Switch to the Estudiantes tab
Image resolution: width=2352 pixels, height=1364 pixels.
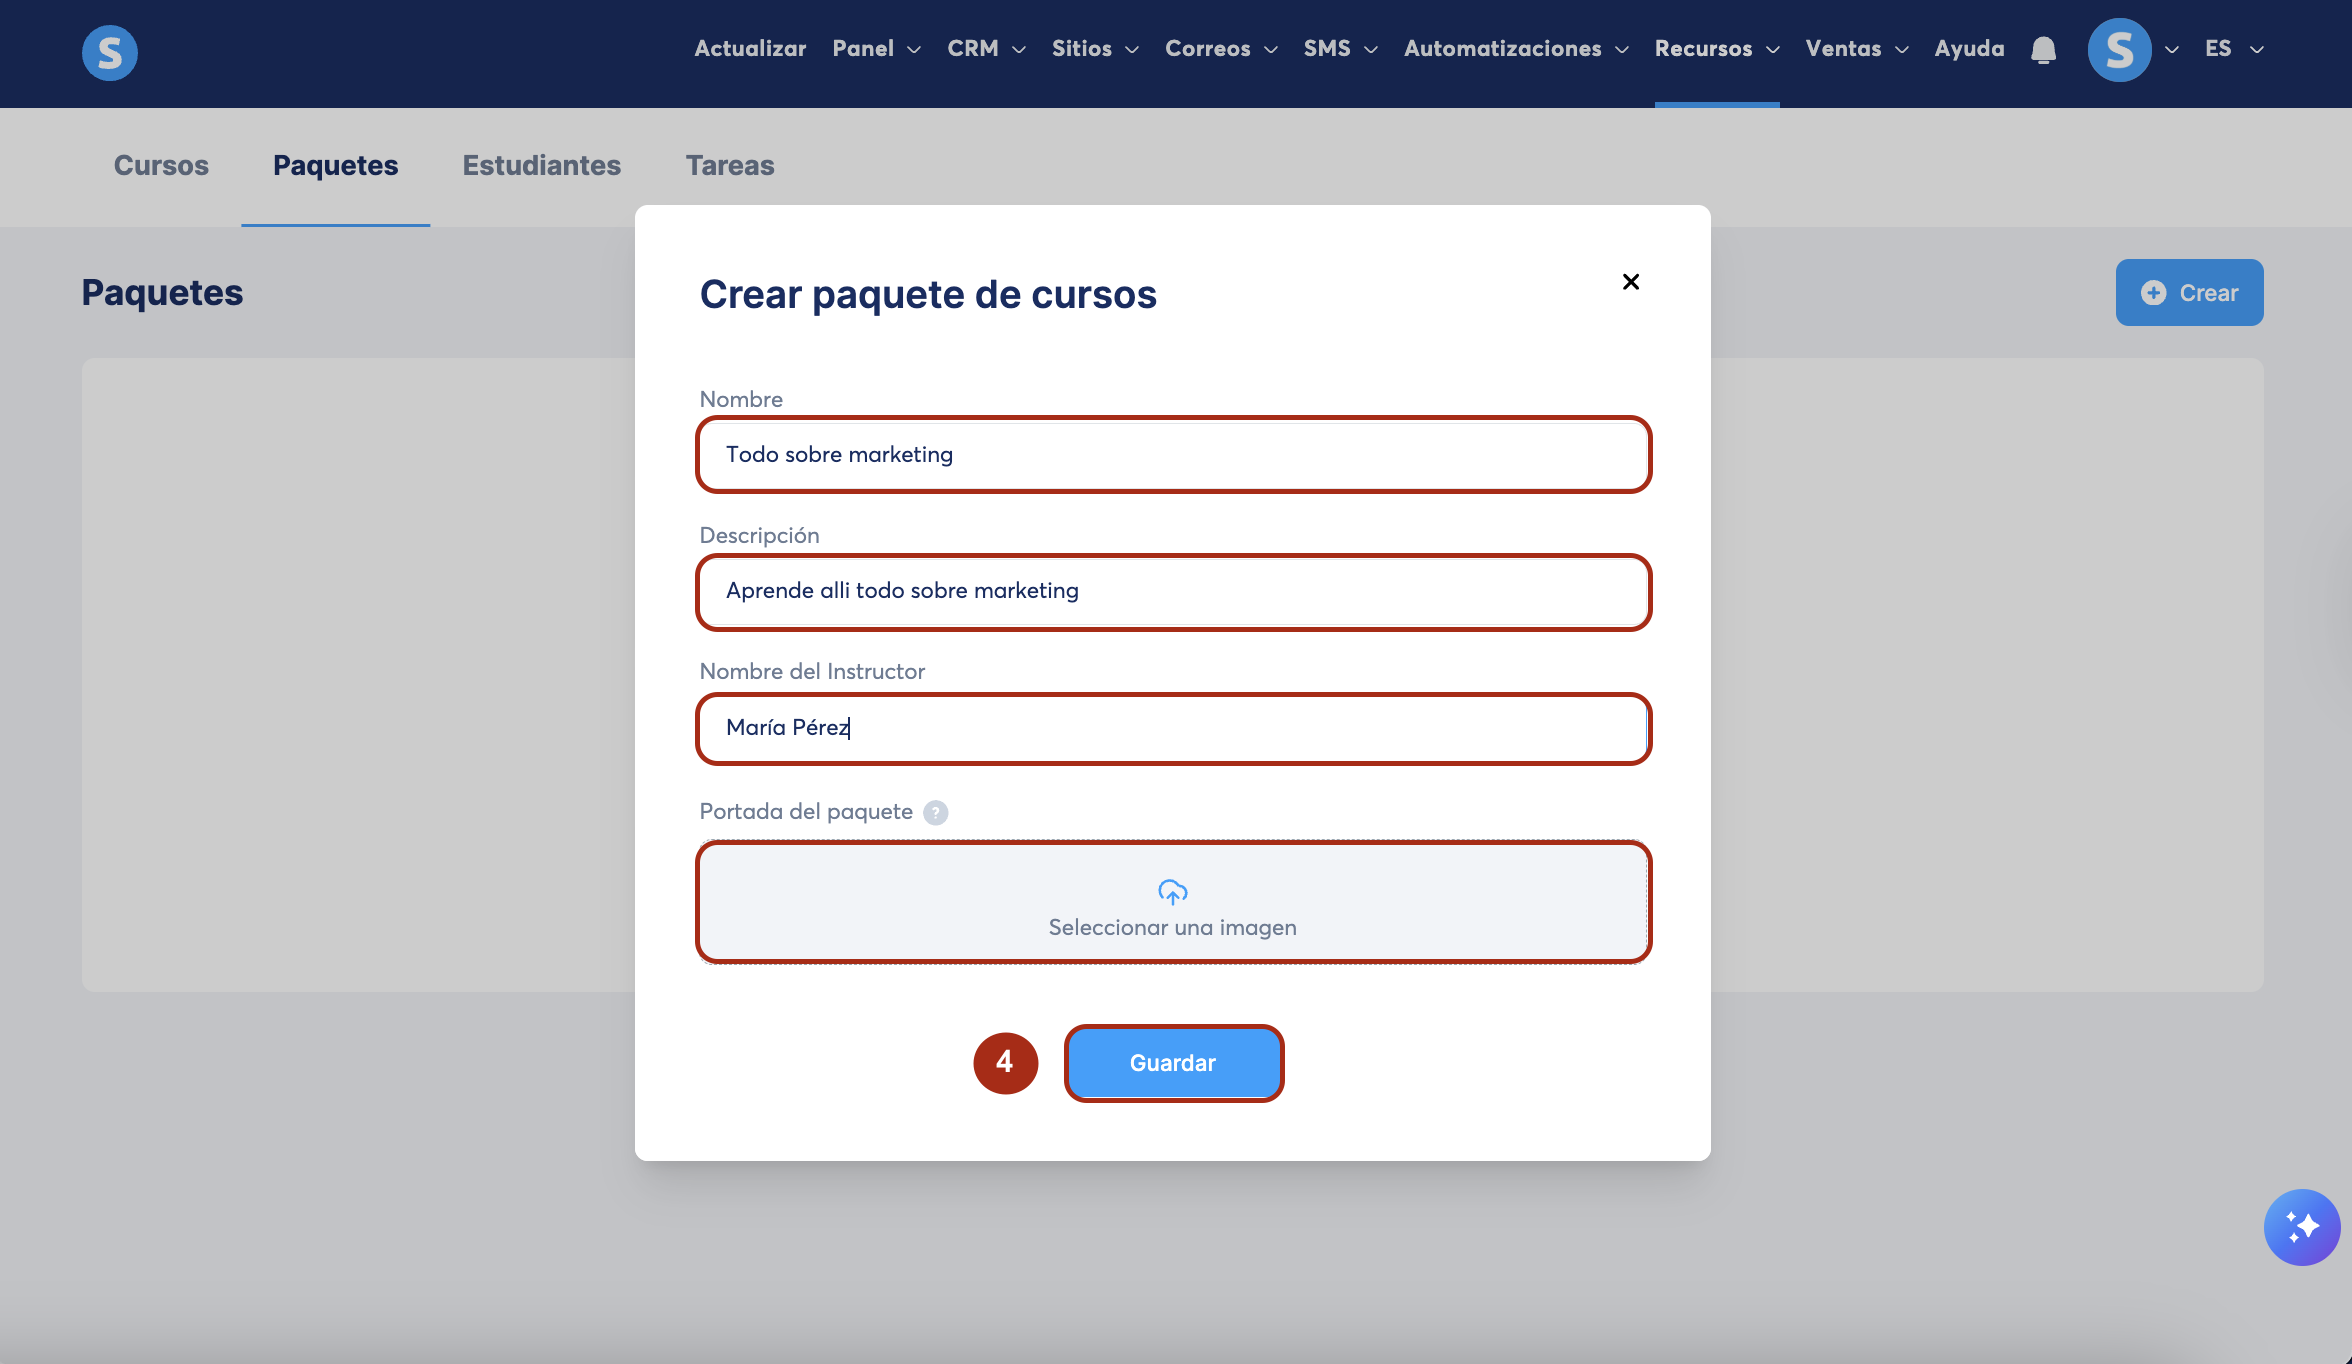[x=541, y=165]
